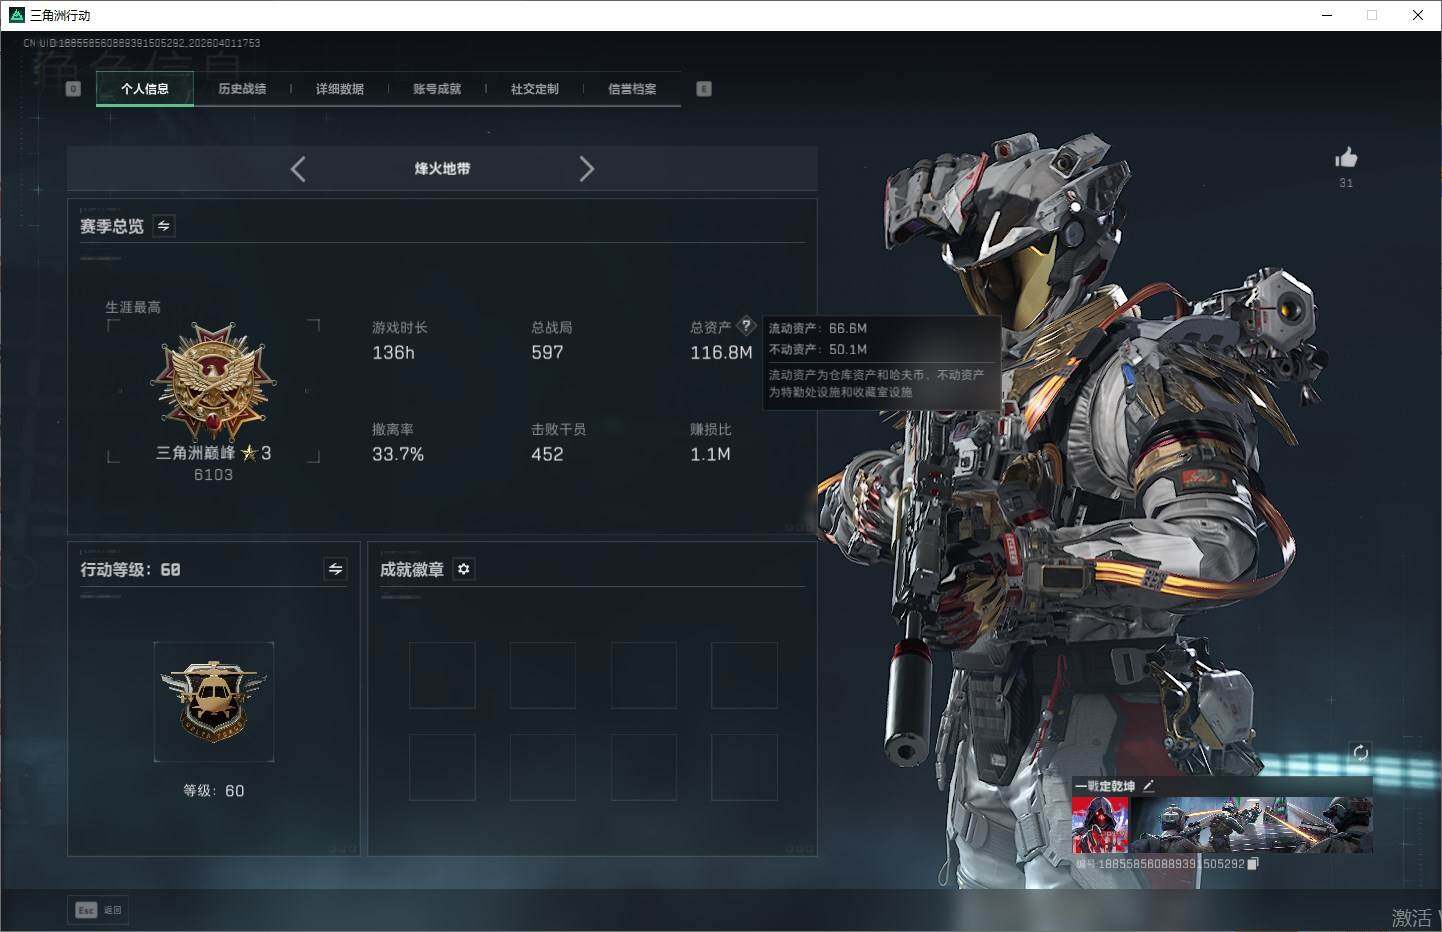Click the player card banner image
Screen dimensions: 1442x932
click(x=1251, y=825)
